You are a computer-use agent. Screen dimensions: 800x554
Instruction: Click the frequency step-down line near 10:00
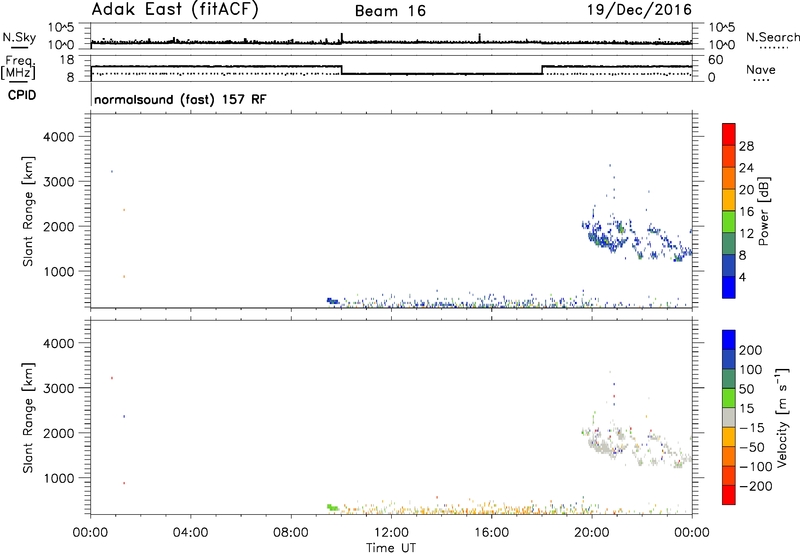pos(341,70)
